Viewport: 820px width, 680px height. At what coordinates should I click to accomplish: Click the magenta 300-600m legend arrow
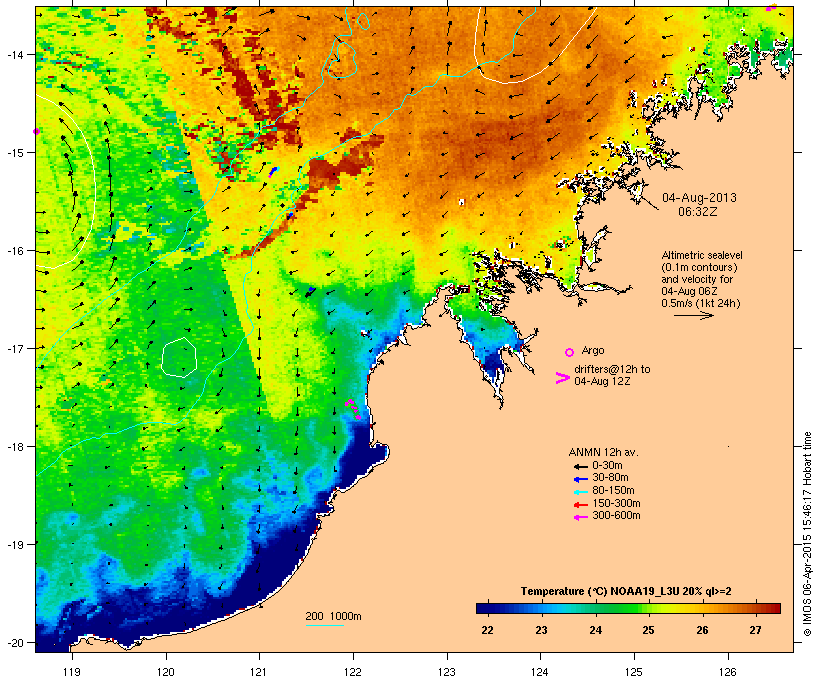(580, 517)
